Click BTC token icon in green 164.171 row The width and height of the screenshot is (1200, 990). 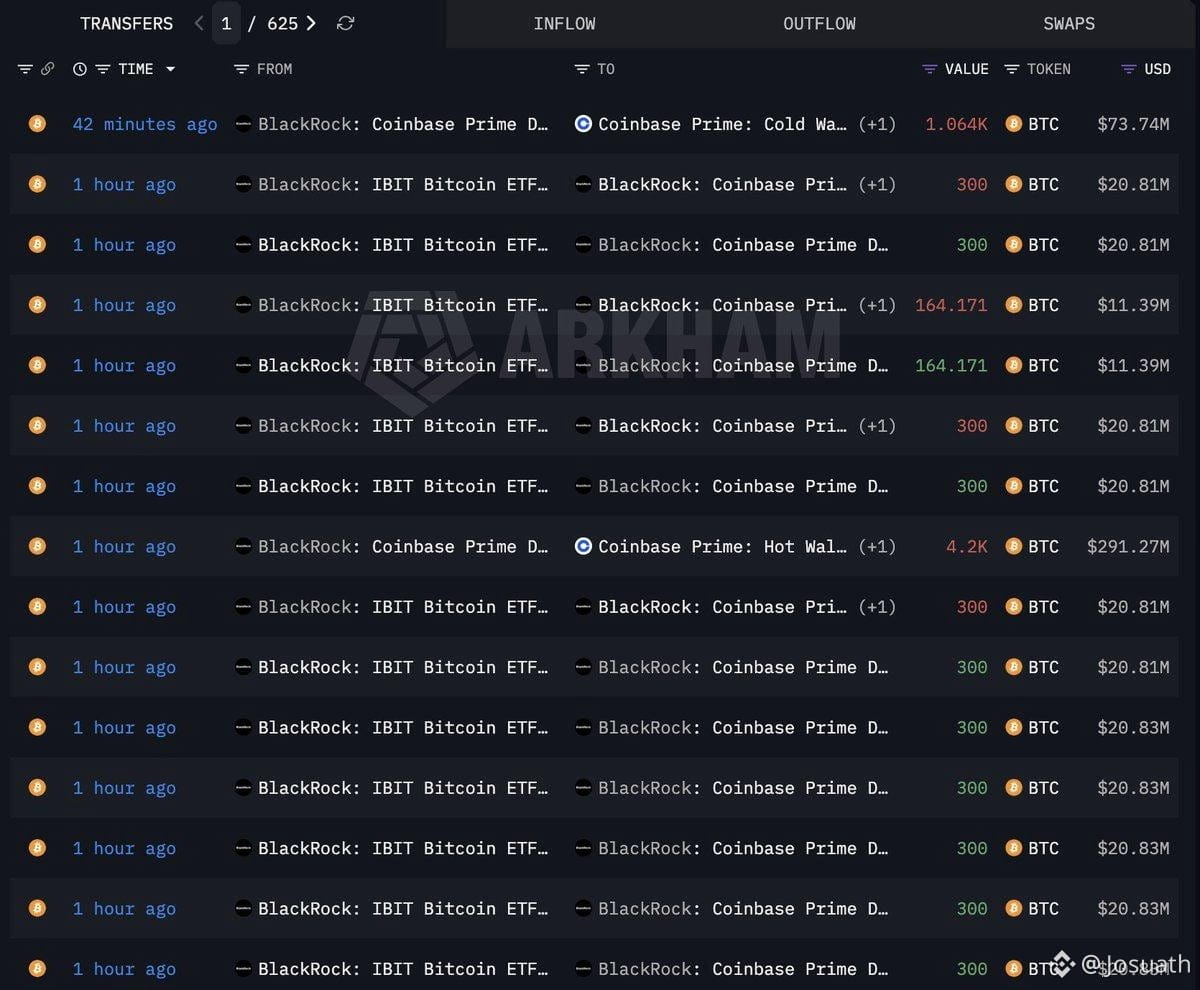tap(1013, 365)
